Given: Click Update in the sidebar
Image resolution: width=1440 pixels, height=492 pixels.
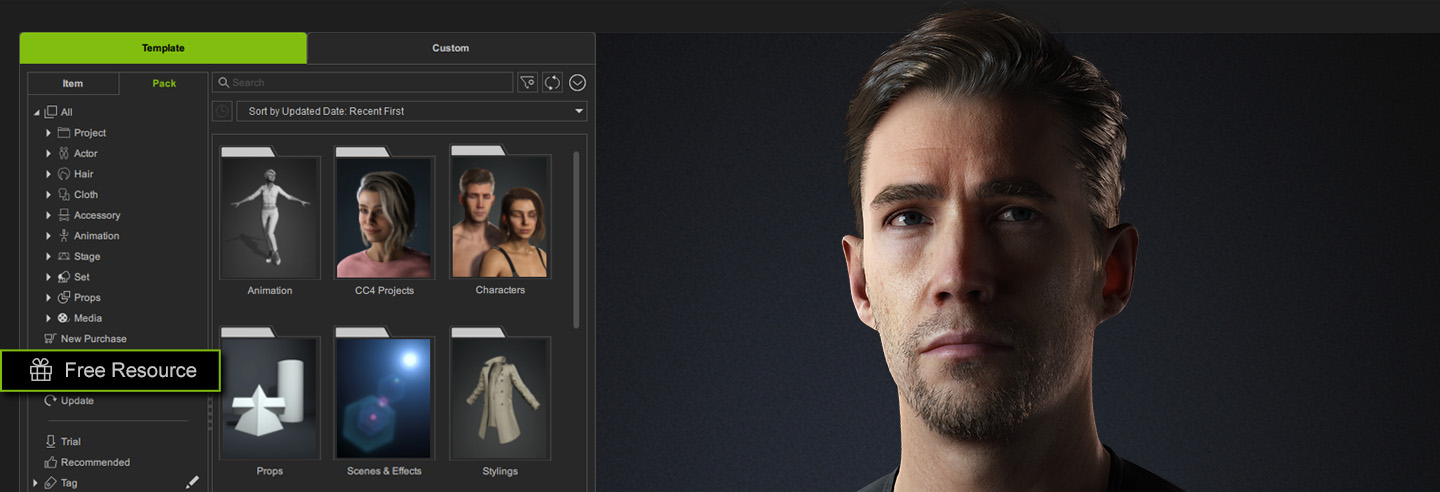Looking at the screenshot, I should (x=77, y=401).
